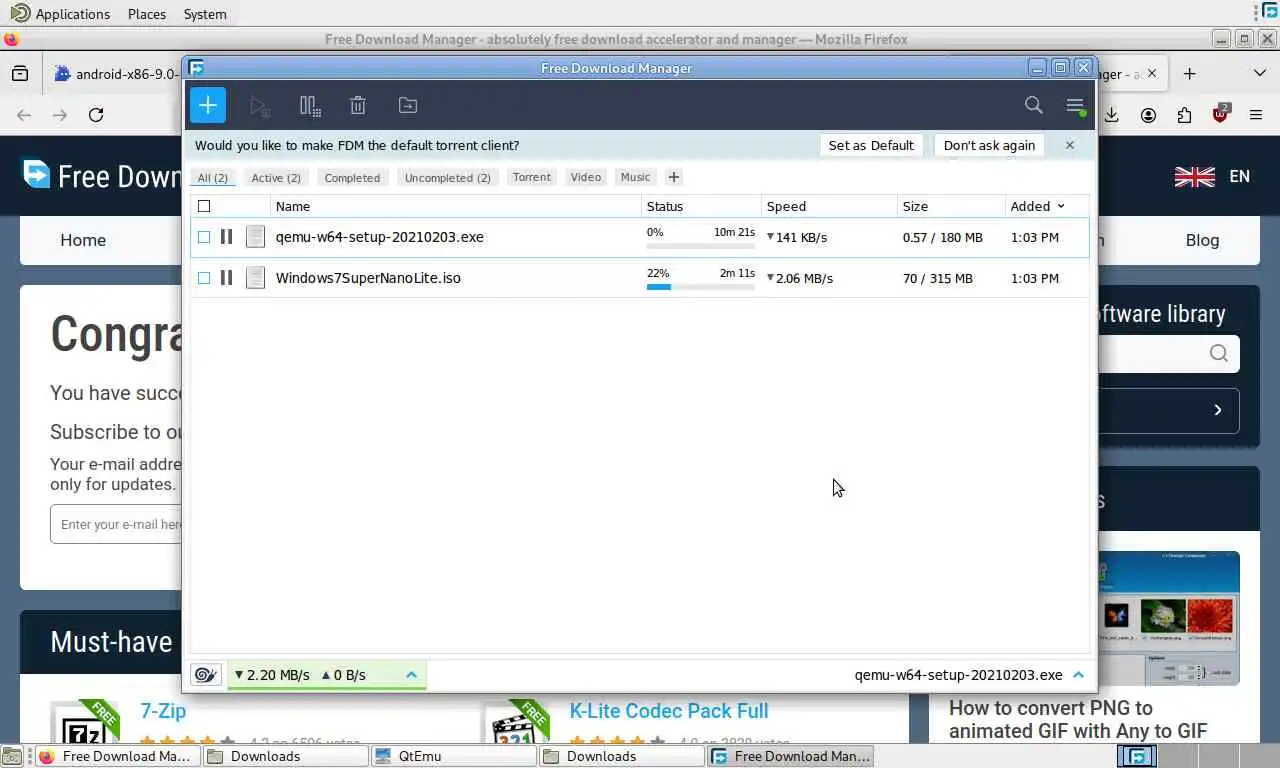Filter by Active (2) downloads
The height and width of the screenshot is (768, 1280).
(x=276, y=177)
